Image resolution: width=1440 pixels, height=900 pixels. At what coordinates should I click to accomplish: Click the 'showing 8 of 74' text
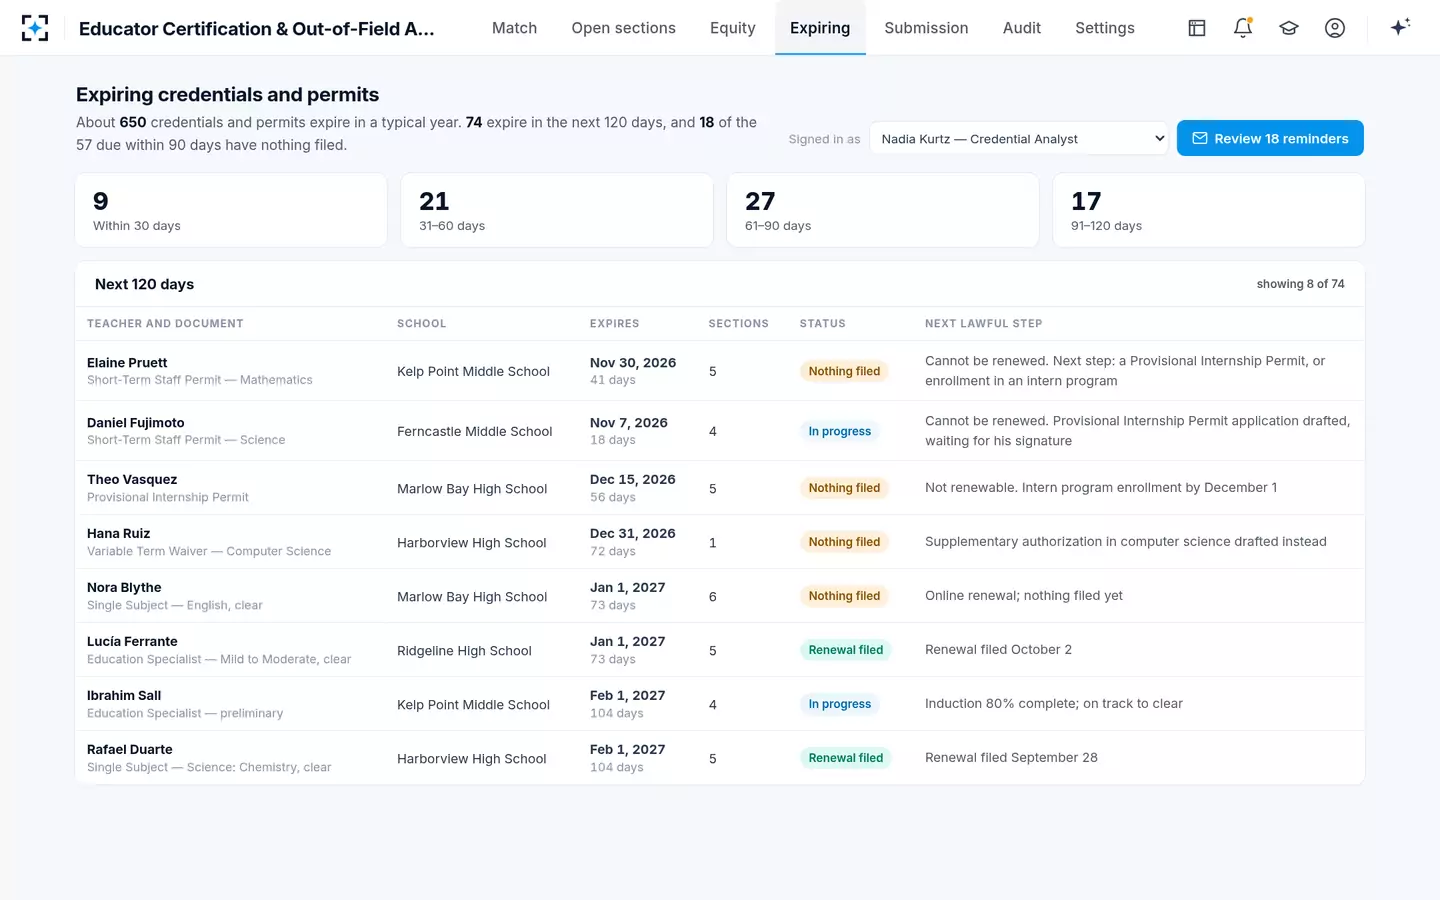1301,284
